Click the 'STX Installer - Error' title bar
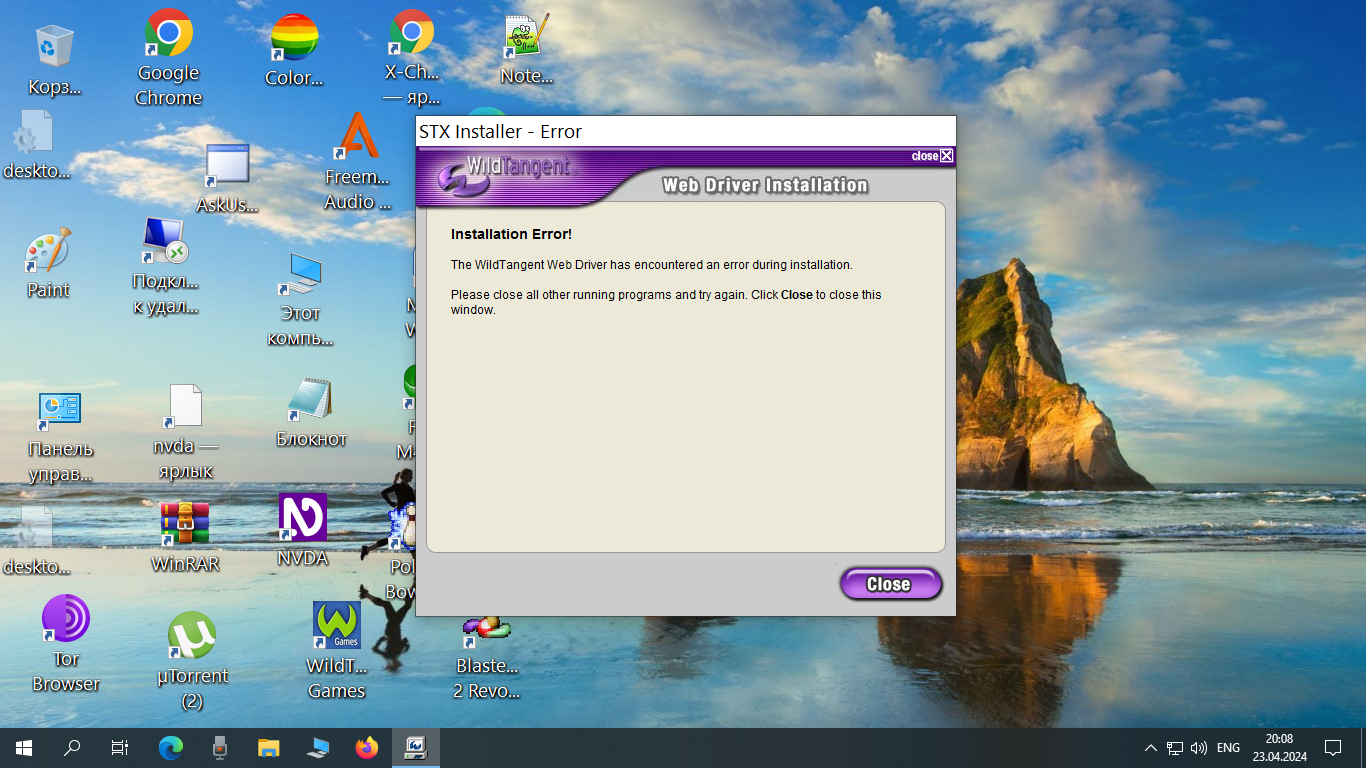The height and width of the screenshot is (768, 1366). [x=685, y=132]
